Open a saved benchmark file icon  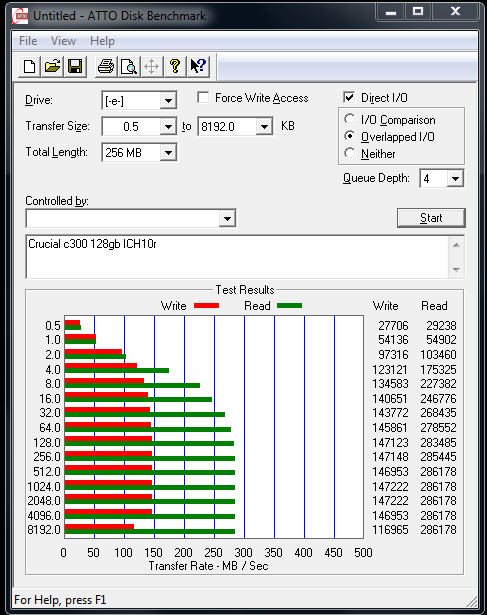click(53, 66)
